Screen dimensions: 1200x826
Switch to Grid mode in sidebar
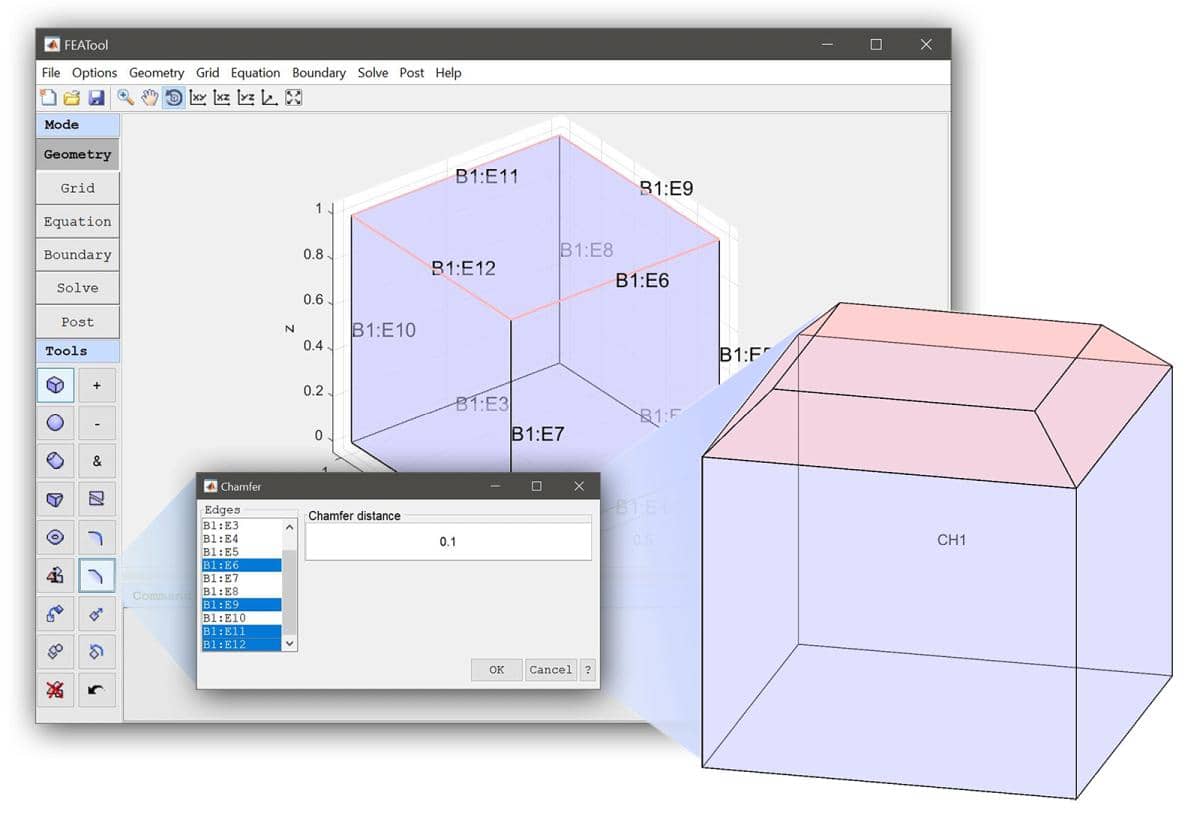click(77, 188)
